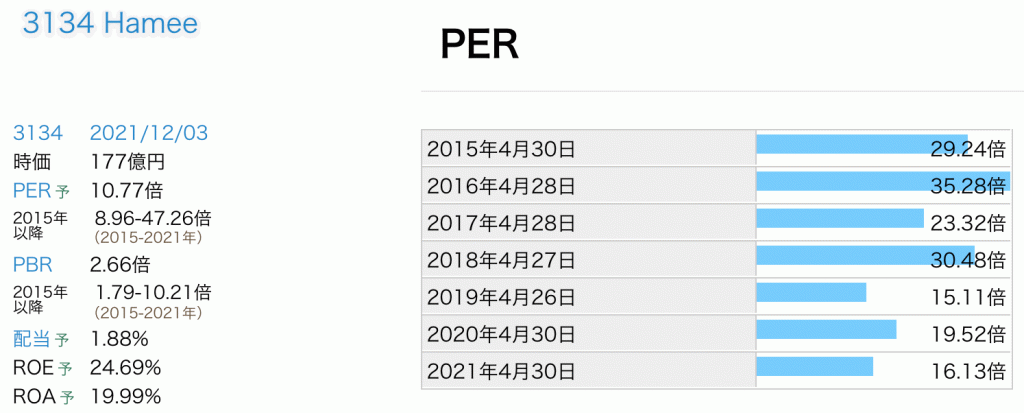1024x413 pixels.
Task: Select the 2018年4月27日 row label
Action: point(501,260)
